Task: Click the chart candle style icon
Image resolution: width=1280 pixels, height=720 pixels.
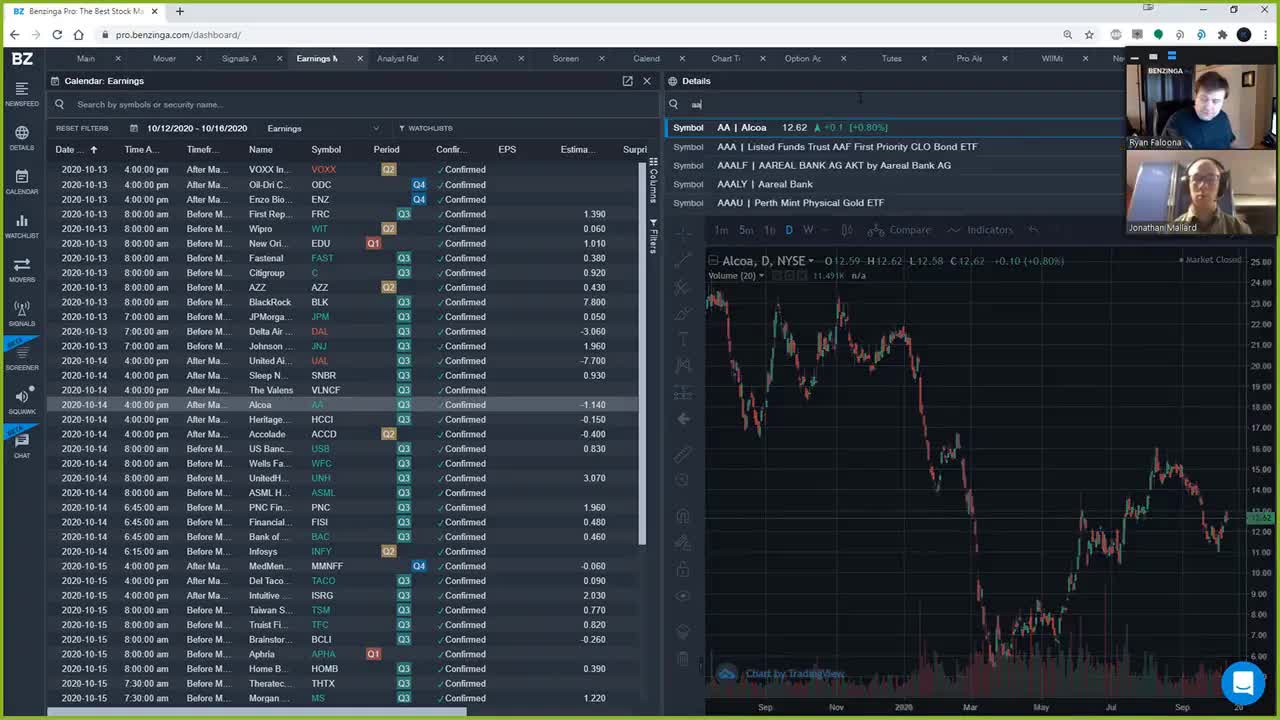Action: click(847, 230)
